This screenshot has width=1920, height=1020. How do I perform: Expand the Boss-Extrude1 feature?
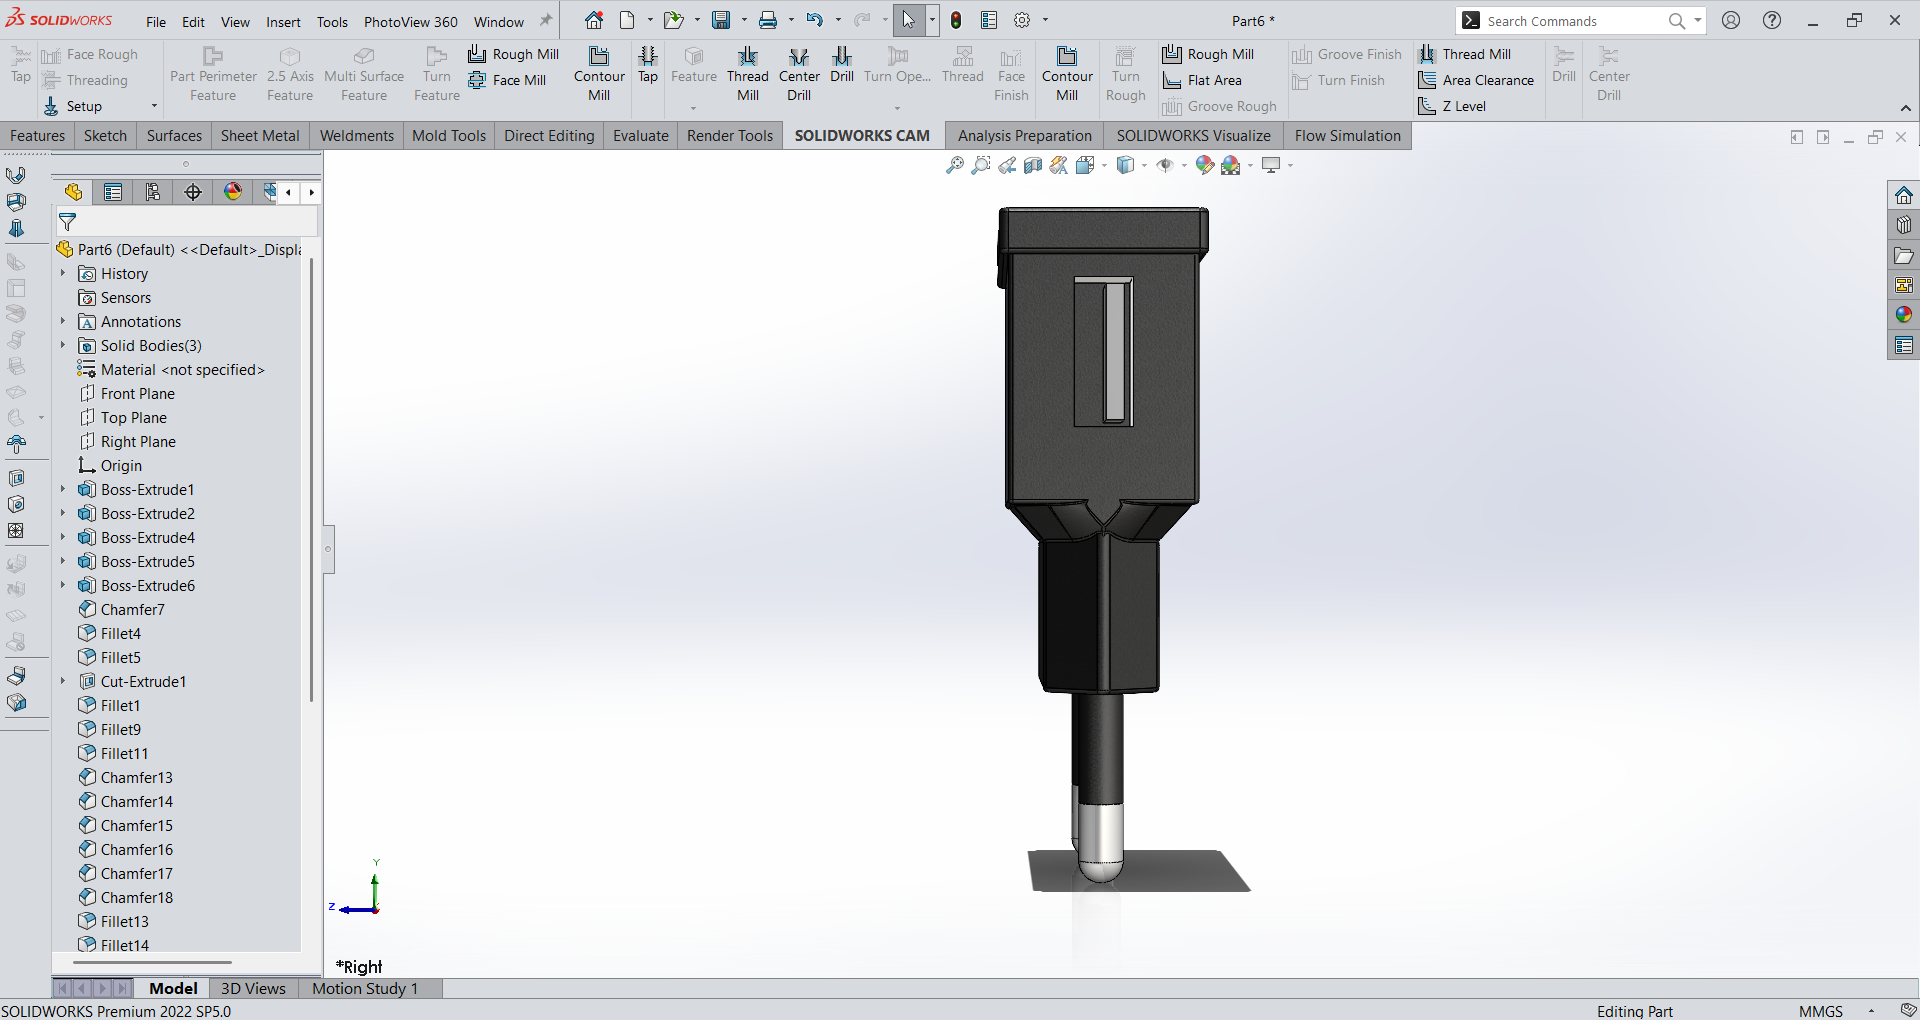tap(63, 489)
